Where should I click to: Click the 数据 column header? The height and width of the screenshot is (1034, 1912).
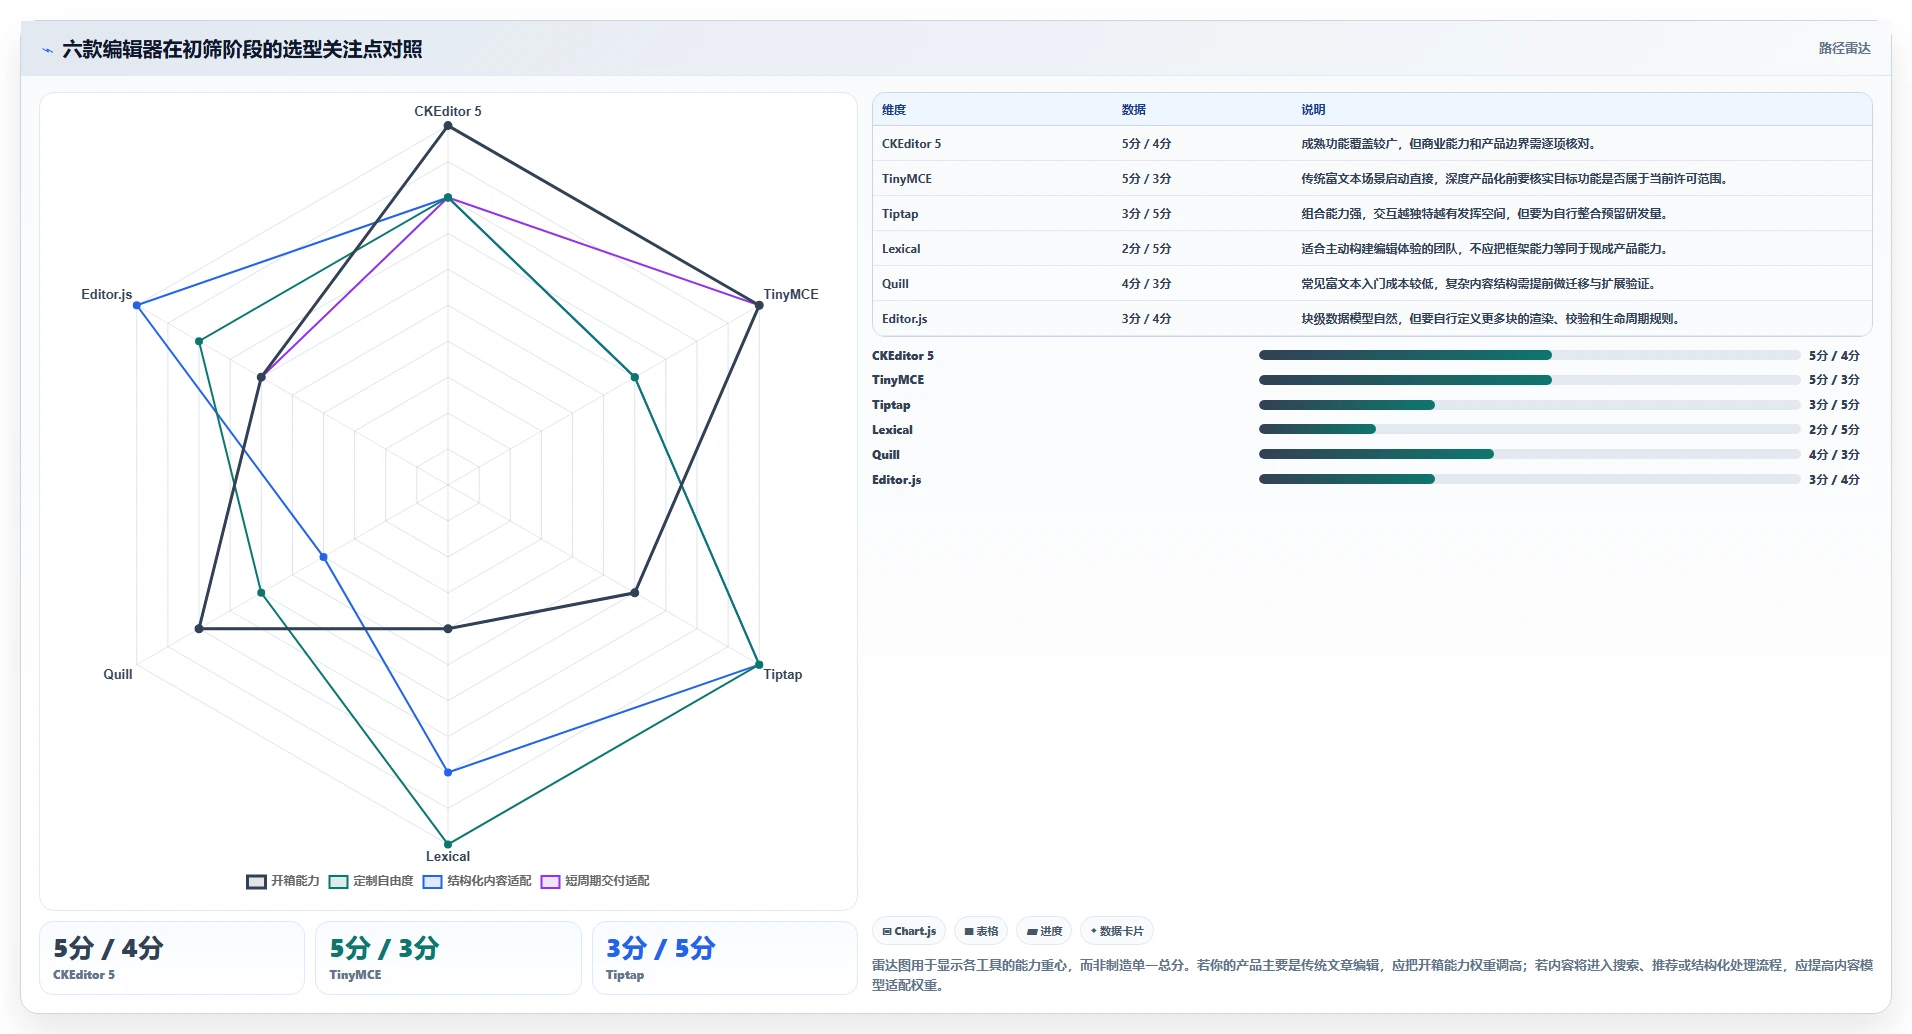[x=1134, y=110]
